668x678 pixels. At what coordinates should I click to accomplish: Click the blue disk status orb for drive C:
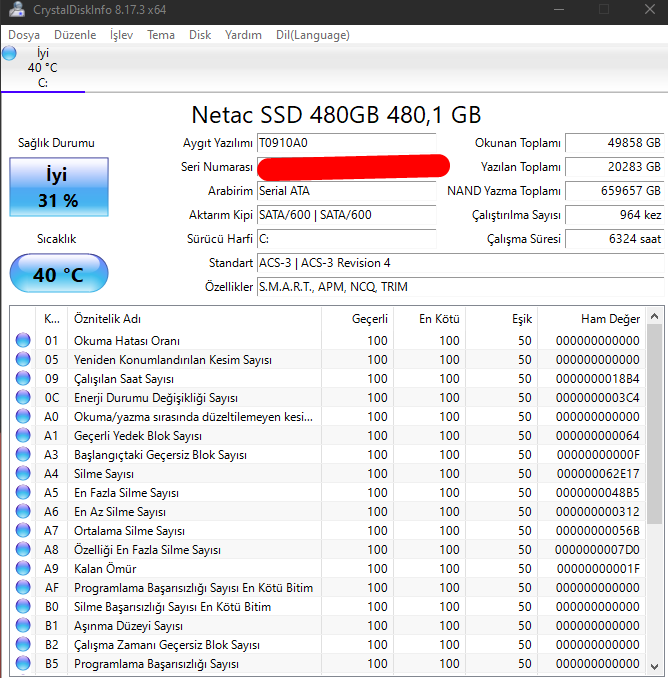click(x=10, y=53)
